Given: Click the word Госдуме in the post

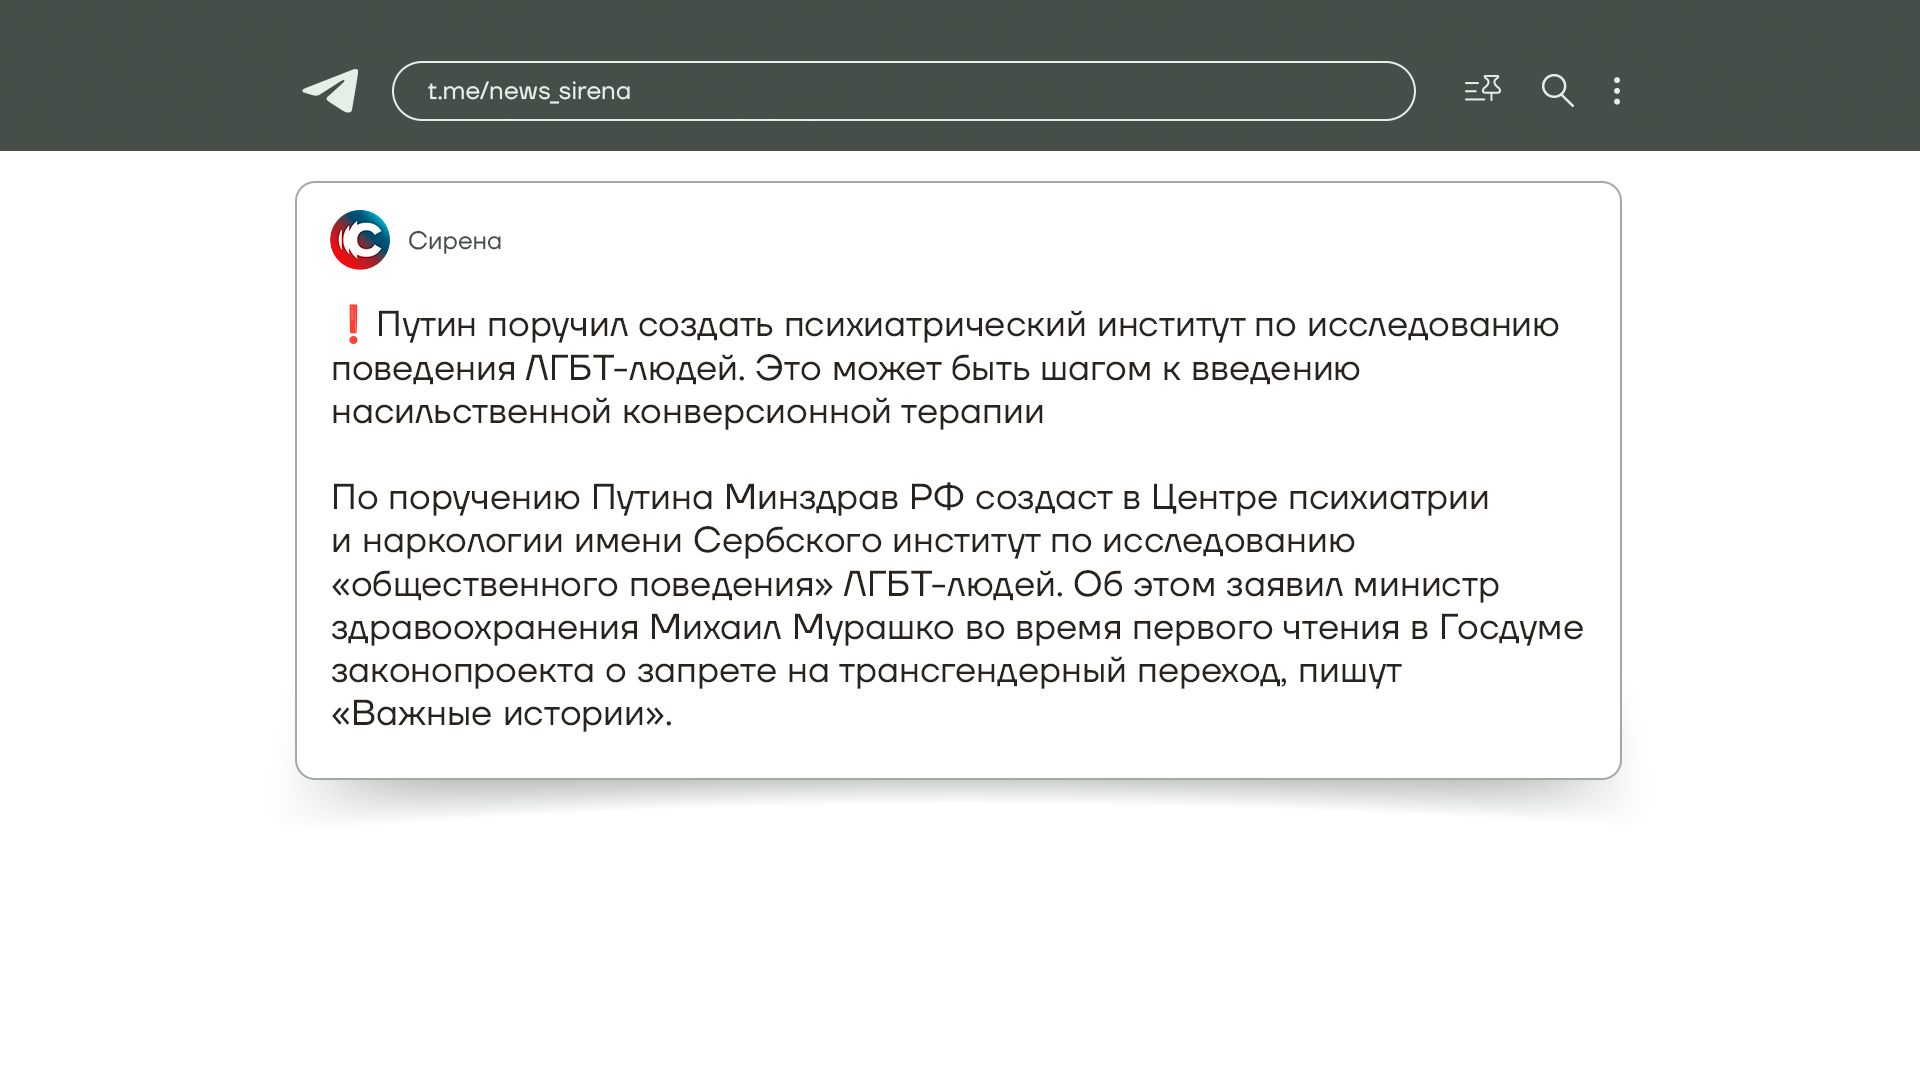Looking at the screenshot, I should tap(1511, 628).
